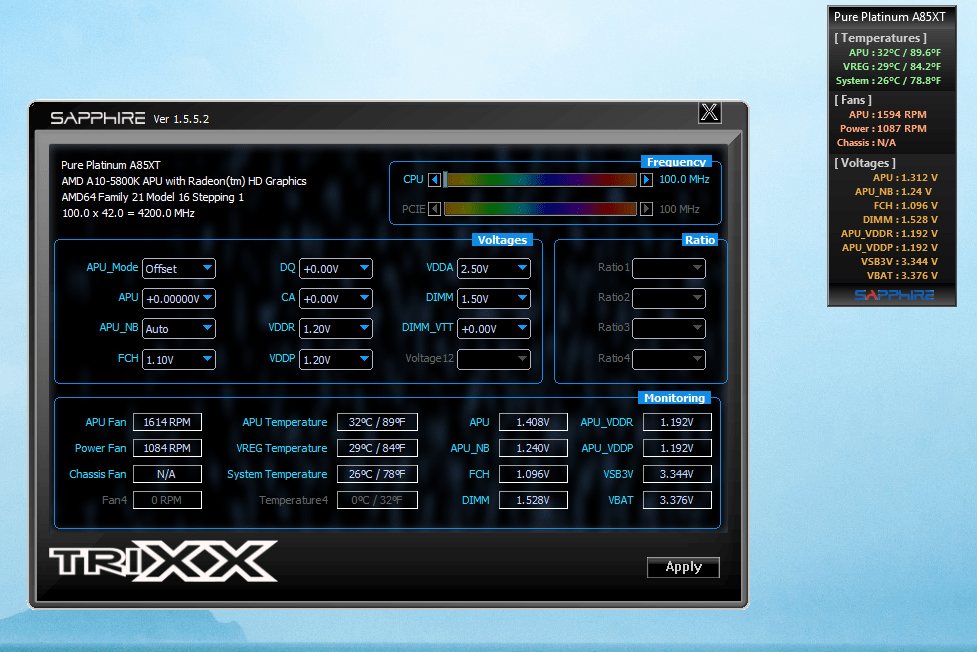This screenshot has height=652, width=977.
Task: Open the DIMM 1.50V dropdown
Action: point(493,299)
